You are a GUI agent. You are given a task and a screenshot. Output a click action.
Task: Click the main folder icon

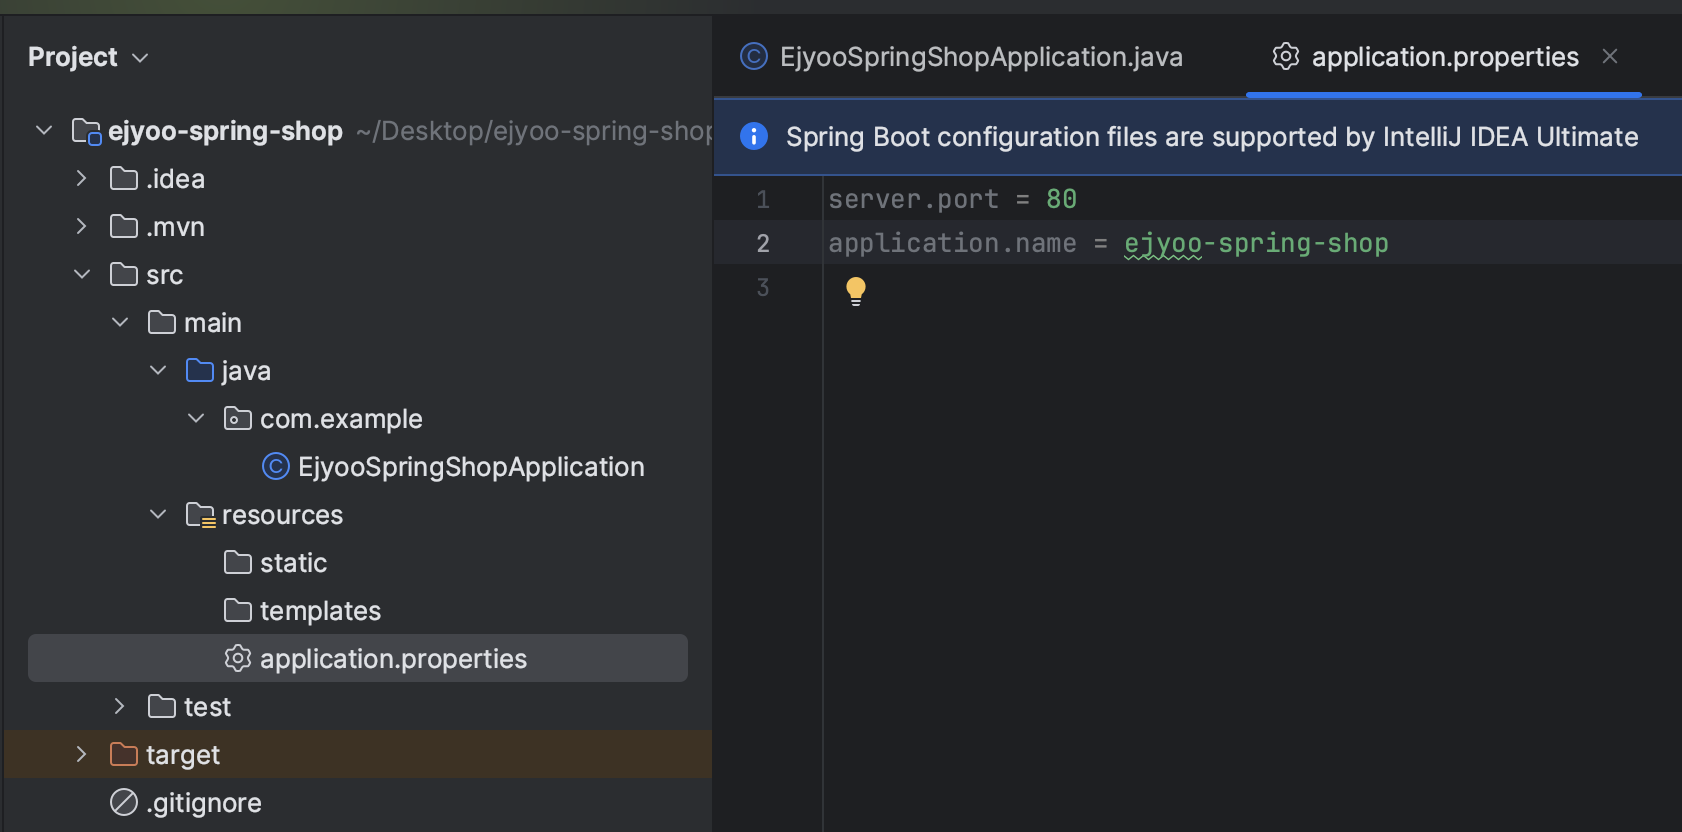click(162, 323)
